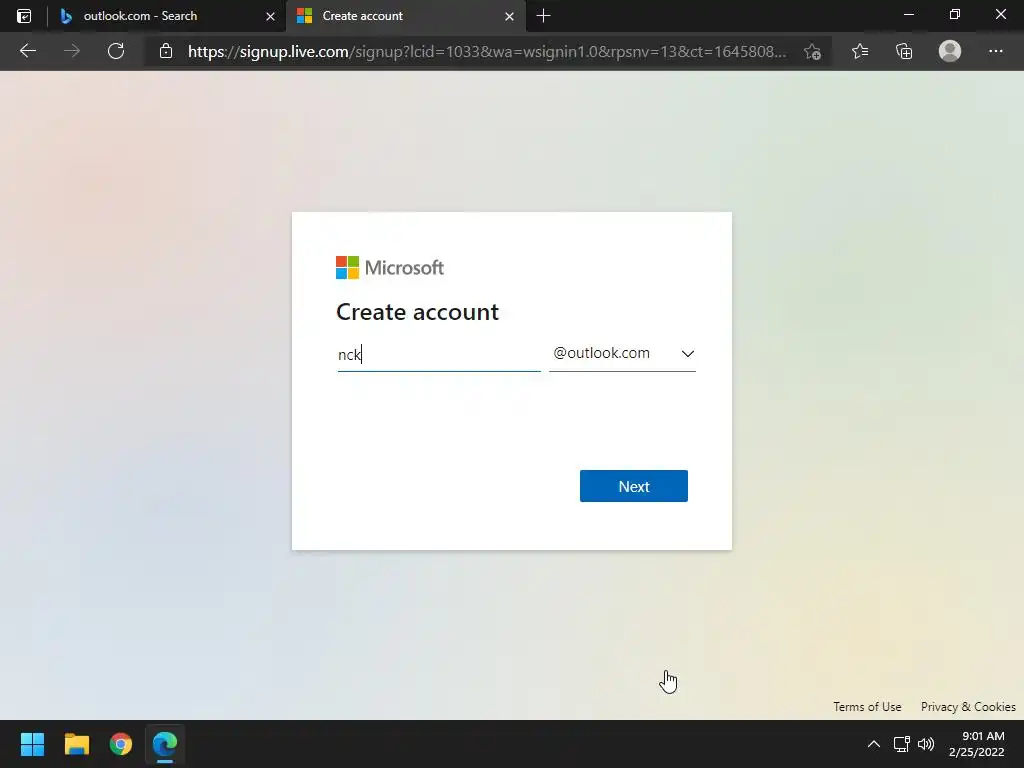The image size is (1024, 768).
Task: Click the address bar URL
Action: tap(487, 52)
